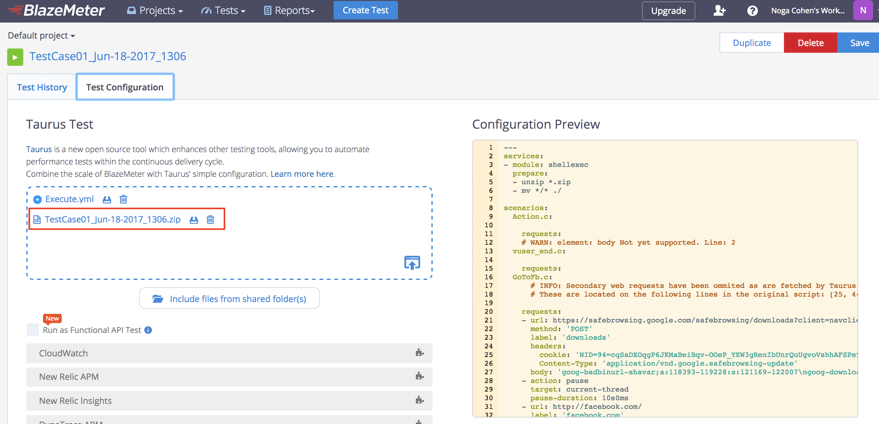Open the add user invite icon

pyautogui.click(x=719, y=11)
